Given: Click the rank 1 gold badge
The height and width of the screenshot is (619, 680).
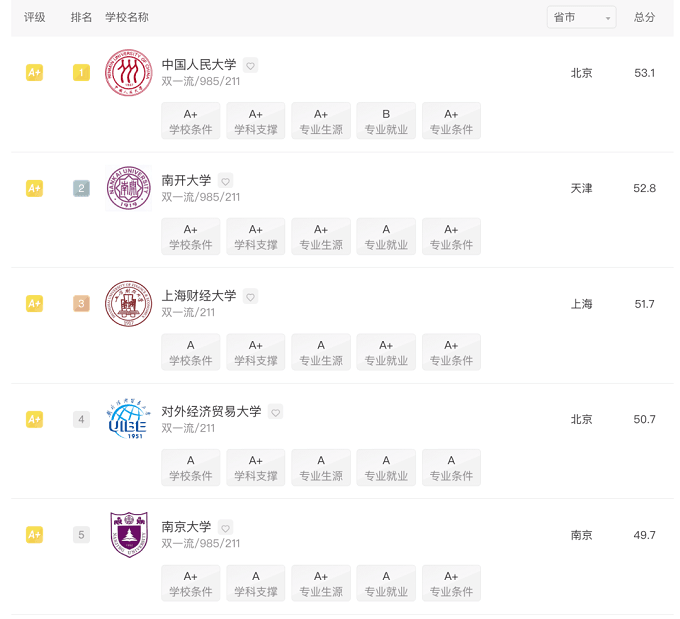Looking at the screenshot, I should coord(82,73).
